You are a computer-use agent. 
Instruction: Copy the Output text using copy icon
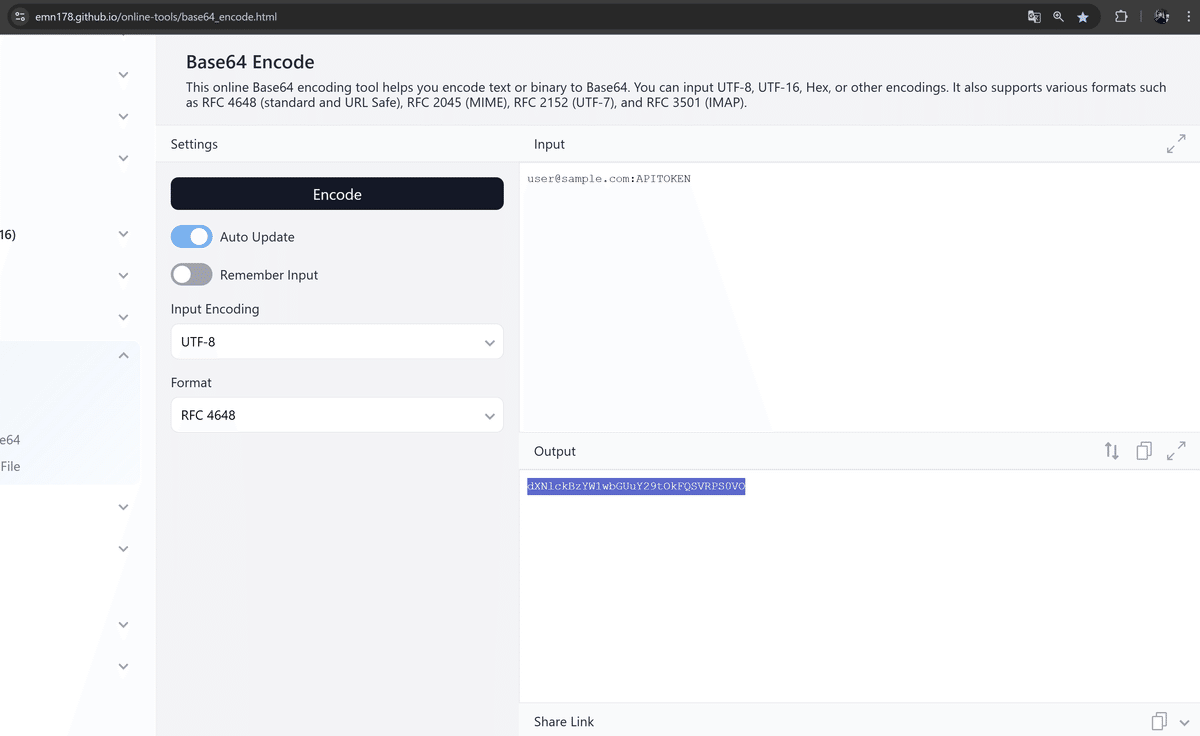[1144, 451]
